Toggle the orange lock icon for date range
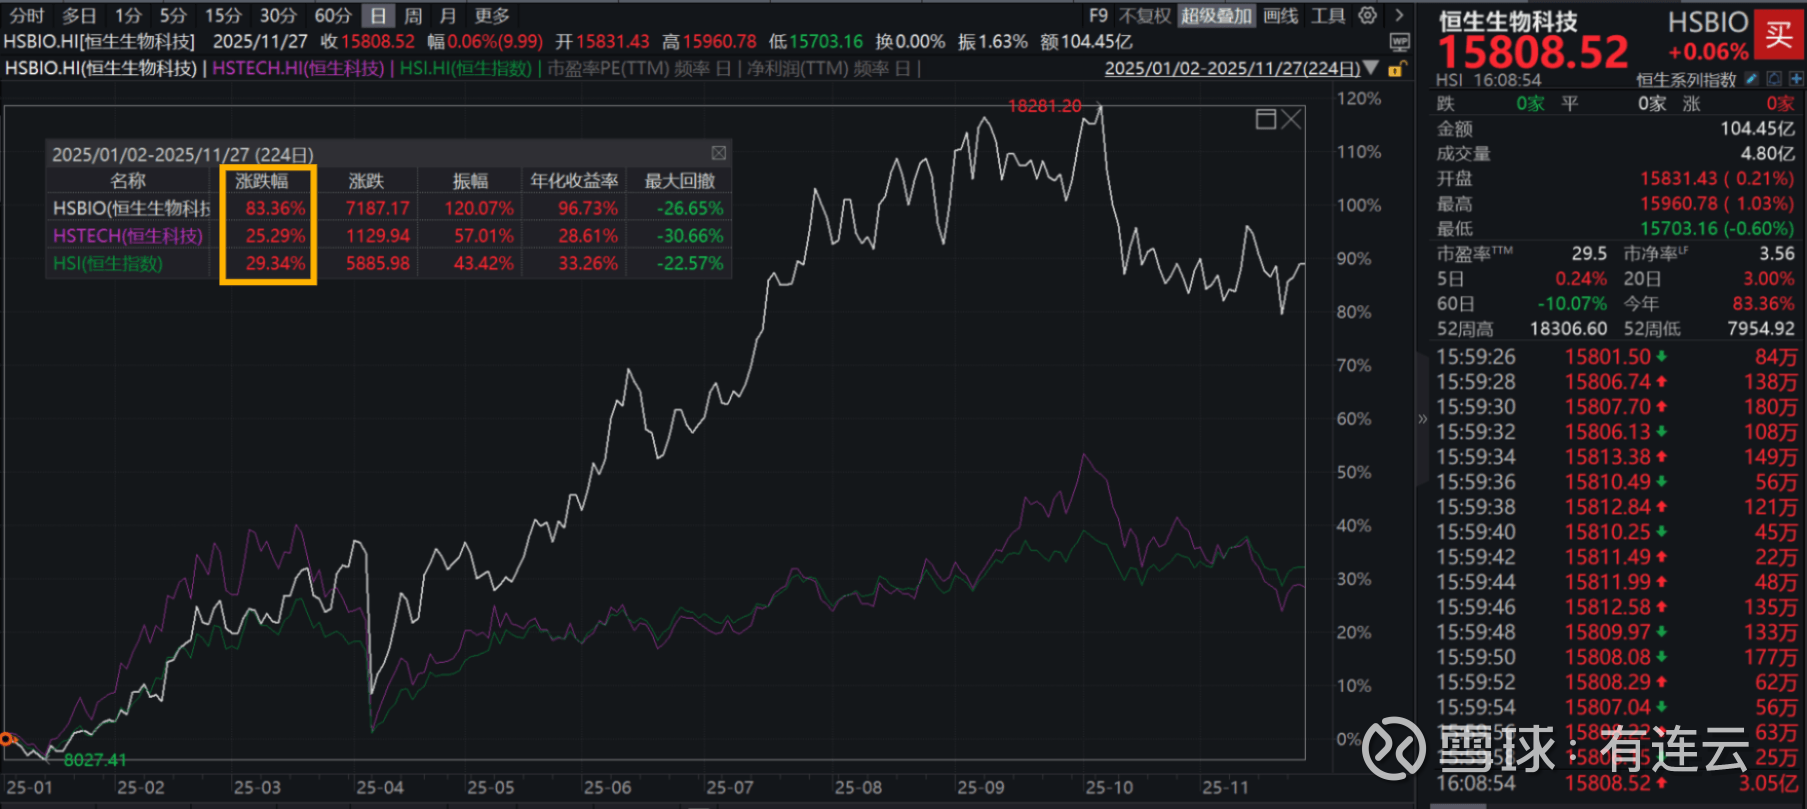 coord(1397,68)
